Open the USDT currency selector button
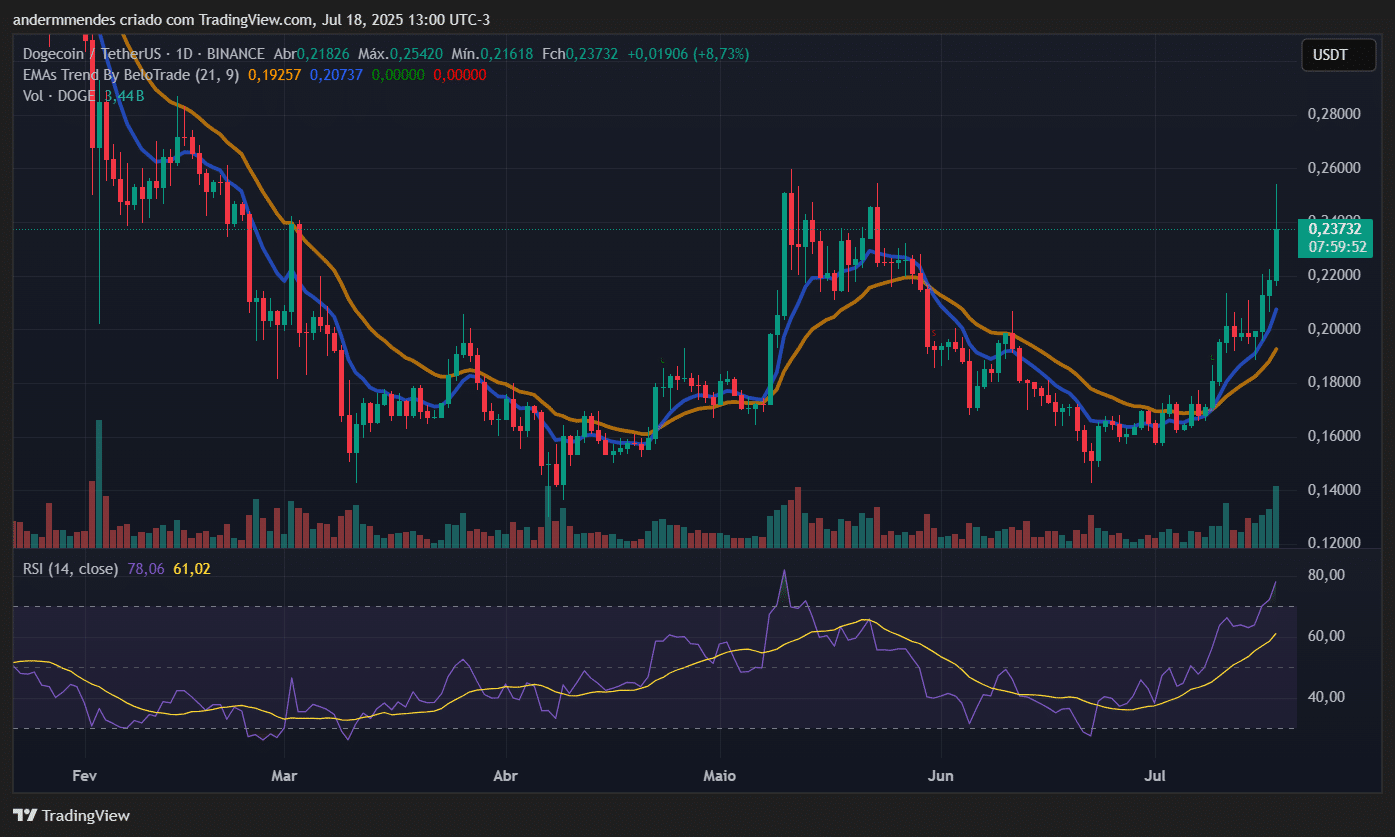Image resolution: width=1395 pixels, height=837 pixels. [1338, 56]
